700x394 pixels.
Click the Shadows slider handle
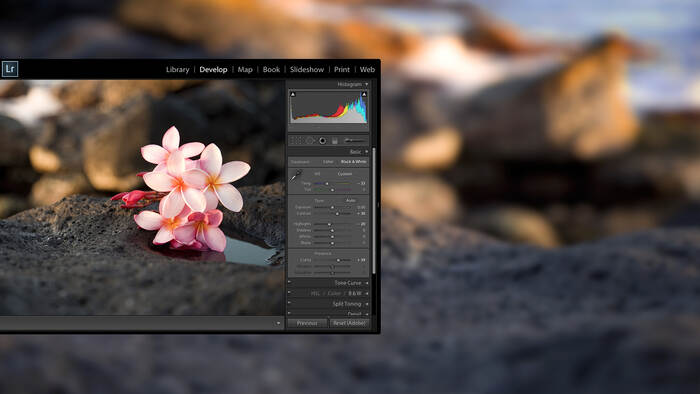(x=332, y=230)
